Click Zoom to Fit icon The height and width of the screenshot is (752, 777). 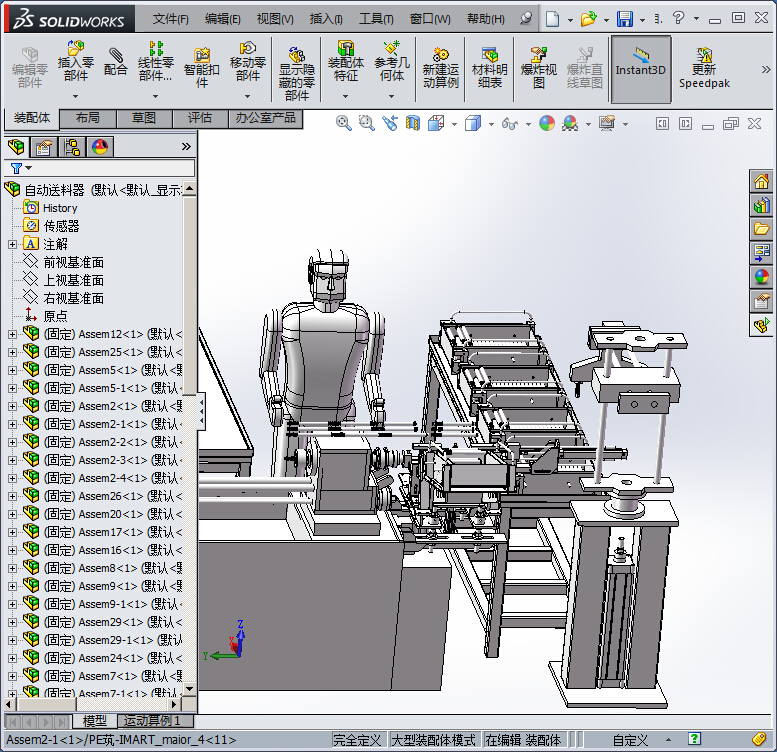343,122
